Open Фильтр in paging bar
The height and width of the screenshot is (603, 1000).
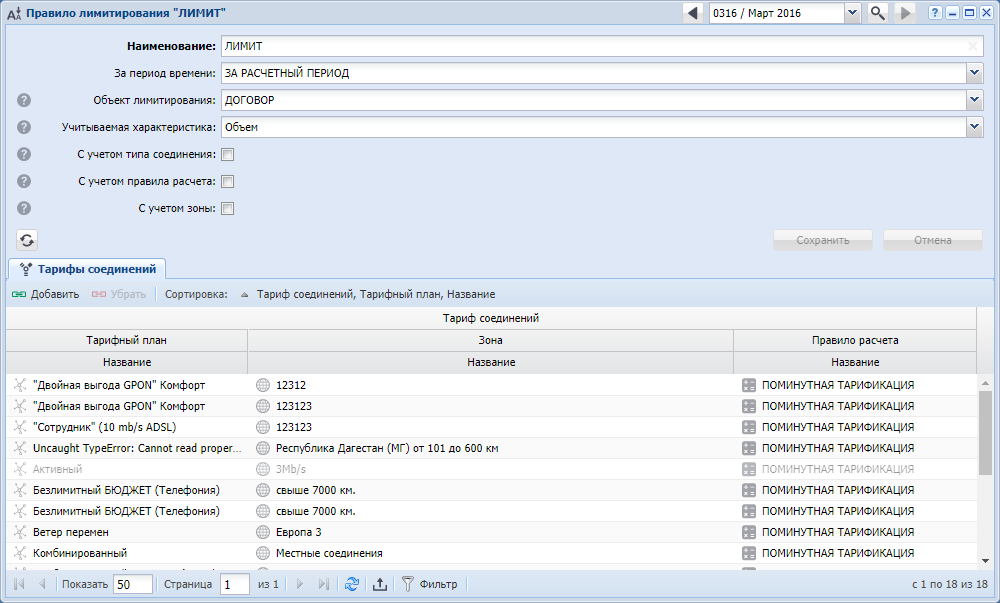tap(430, 584)
